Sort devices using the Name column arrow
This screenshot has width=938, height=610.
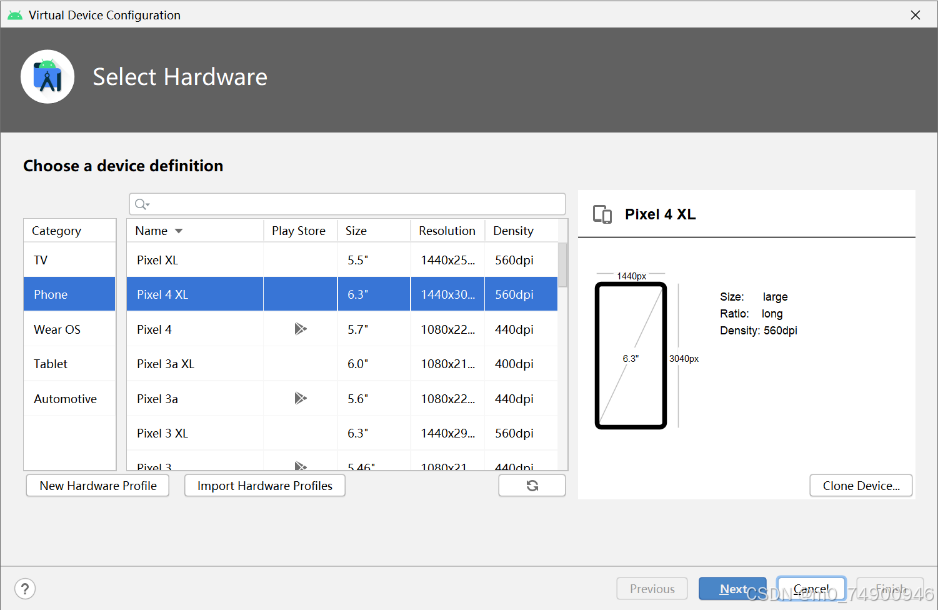178,231
